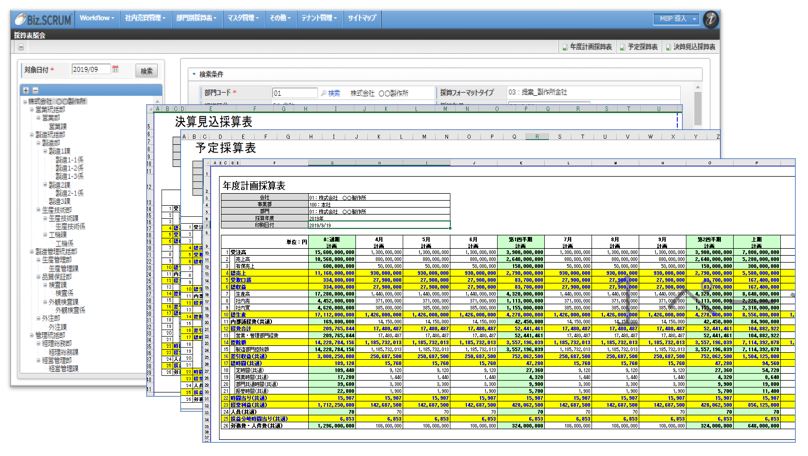Select the root company node 株式会社 ○○製作所 in tree
The width and height of the screenshot is (808, 456).
(x=57, y=102)
